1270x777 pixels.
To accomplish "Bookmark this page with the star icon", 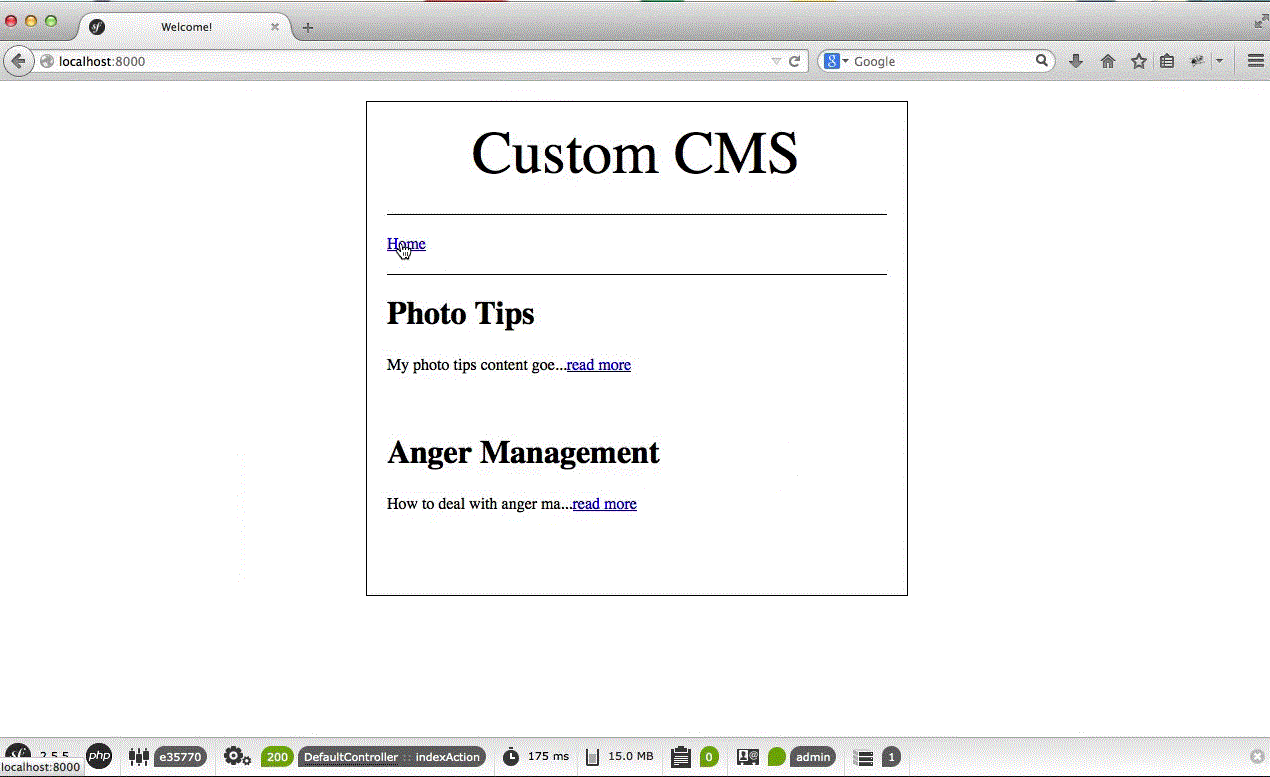I will pos(1138,61).
